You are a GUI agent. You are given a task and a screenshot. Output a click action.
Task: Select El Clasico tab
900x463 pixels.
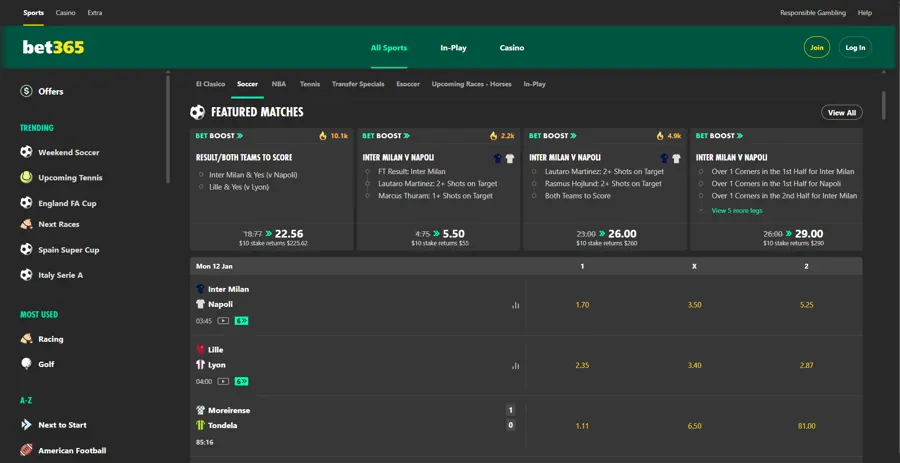pyautogui.click(x=210, y=84)
